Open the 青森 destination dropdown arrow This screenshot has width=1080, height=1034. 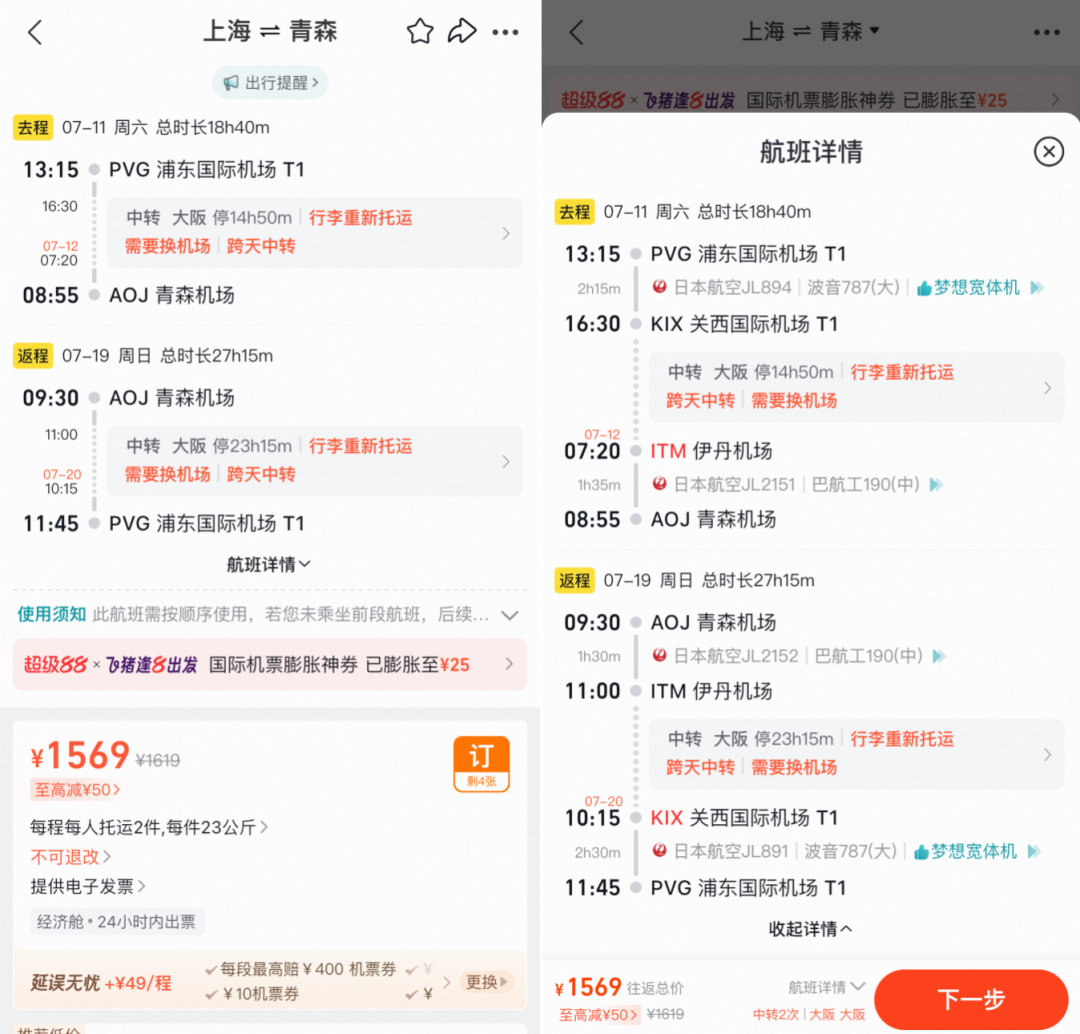click(x=874, y=31)
